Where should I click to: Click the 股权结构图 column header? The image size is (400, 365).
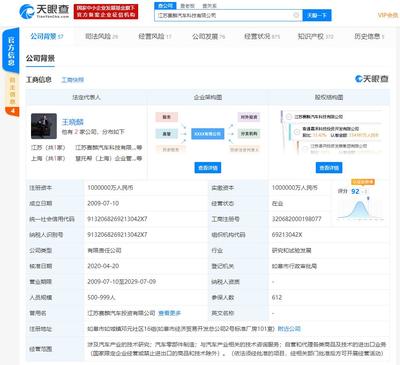329,97
